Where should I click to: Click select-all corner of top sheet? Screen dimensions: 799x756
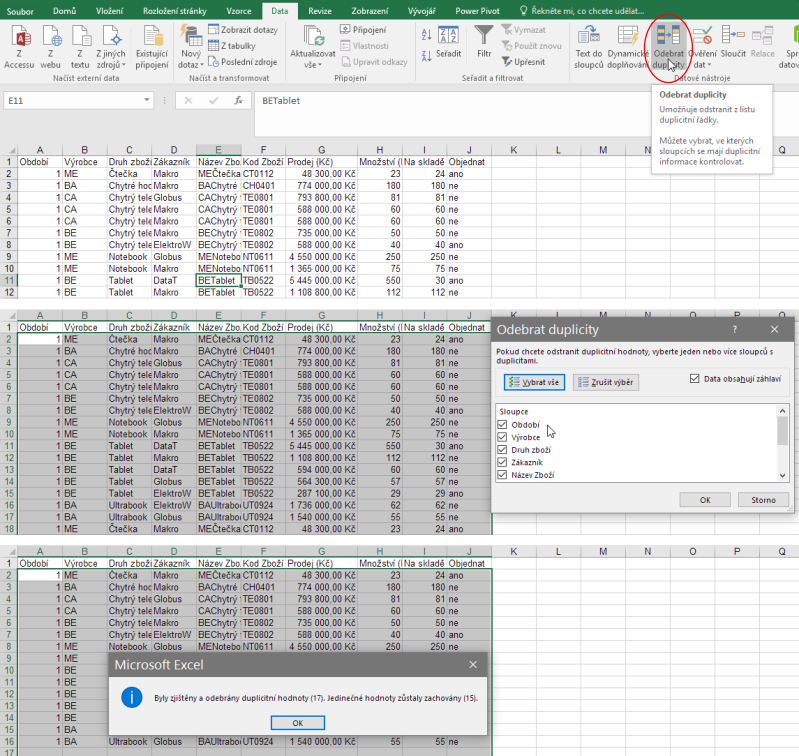click(x=9, y=150)
